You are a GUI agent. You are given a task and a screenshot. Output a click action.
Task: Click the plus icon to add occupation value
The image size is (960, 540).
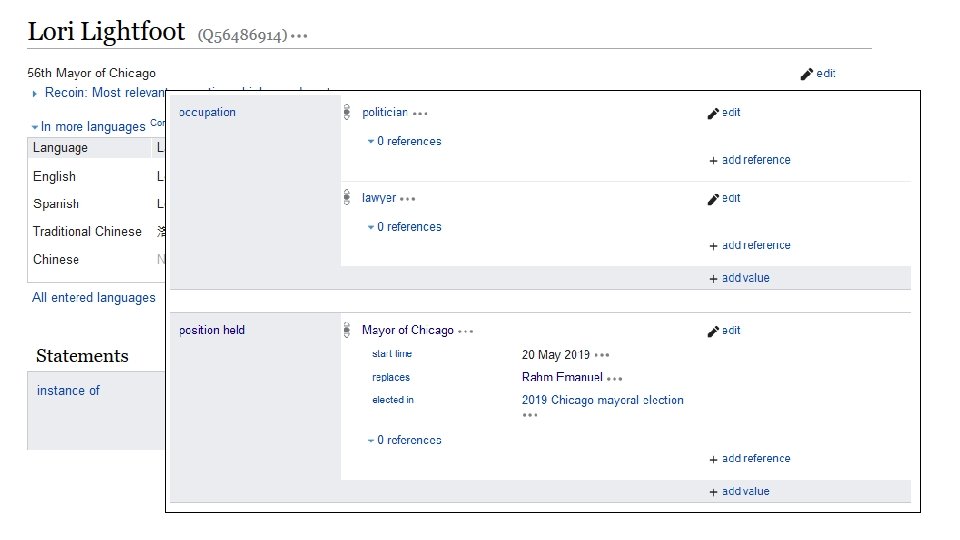point(713,279)
